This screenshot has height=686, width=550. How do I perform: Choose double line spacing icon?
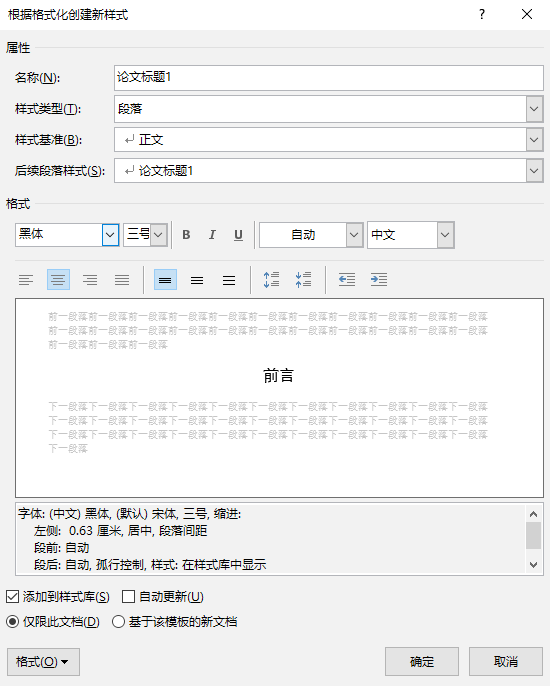(x=229, y=280)
